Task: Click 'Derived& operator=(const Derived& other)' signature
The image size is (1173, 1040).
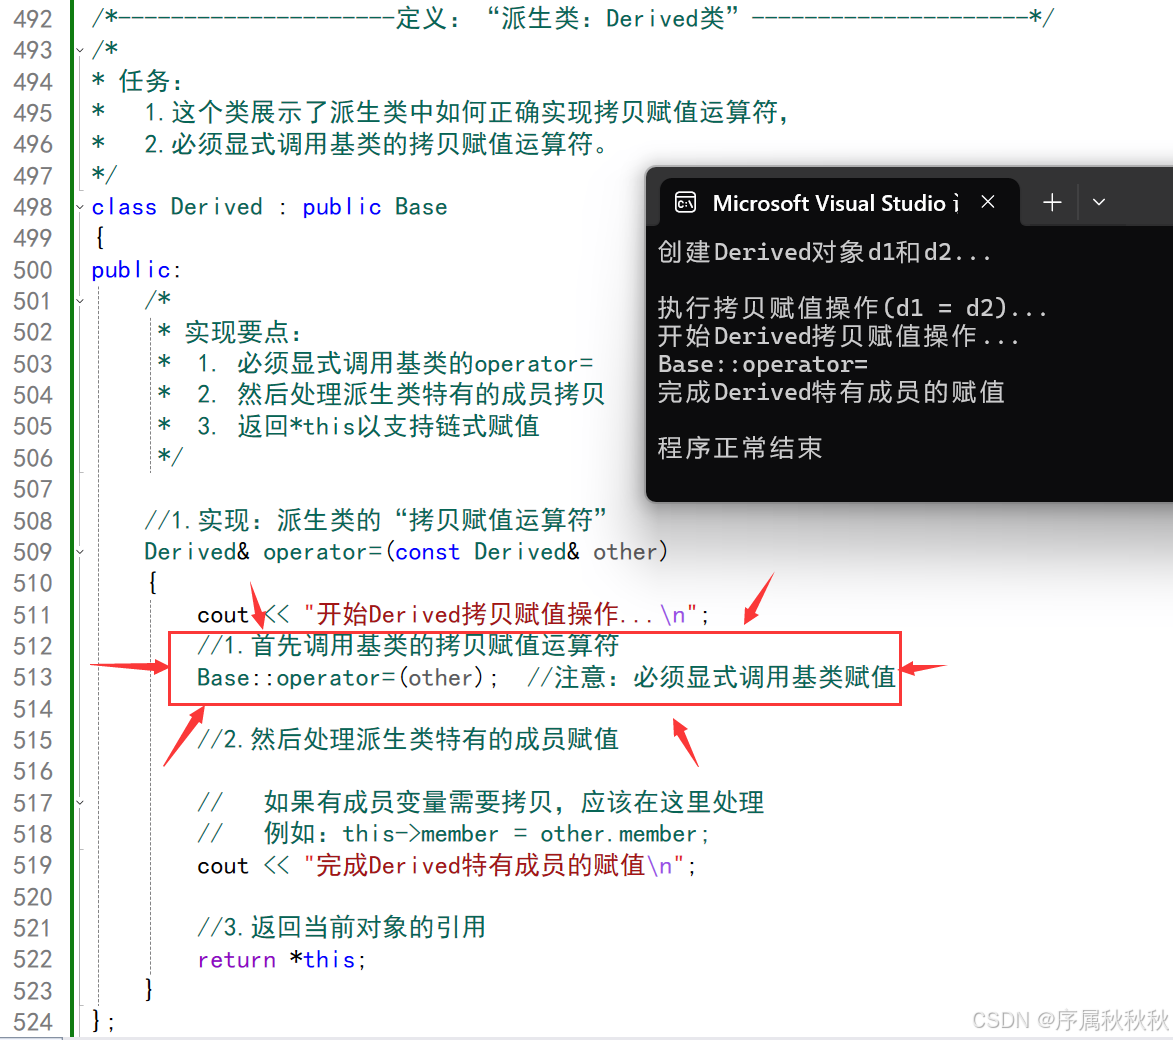Action: coord(405,552)
